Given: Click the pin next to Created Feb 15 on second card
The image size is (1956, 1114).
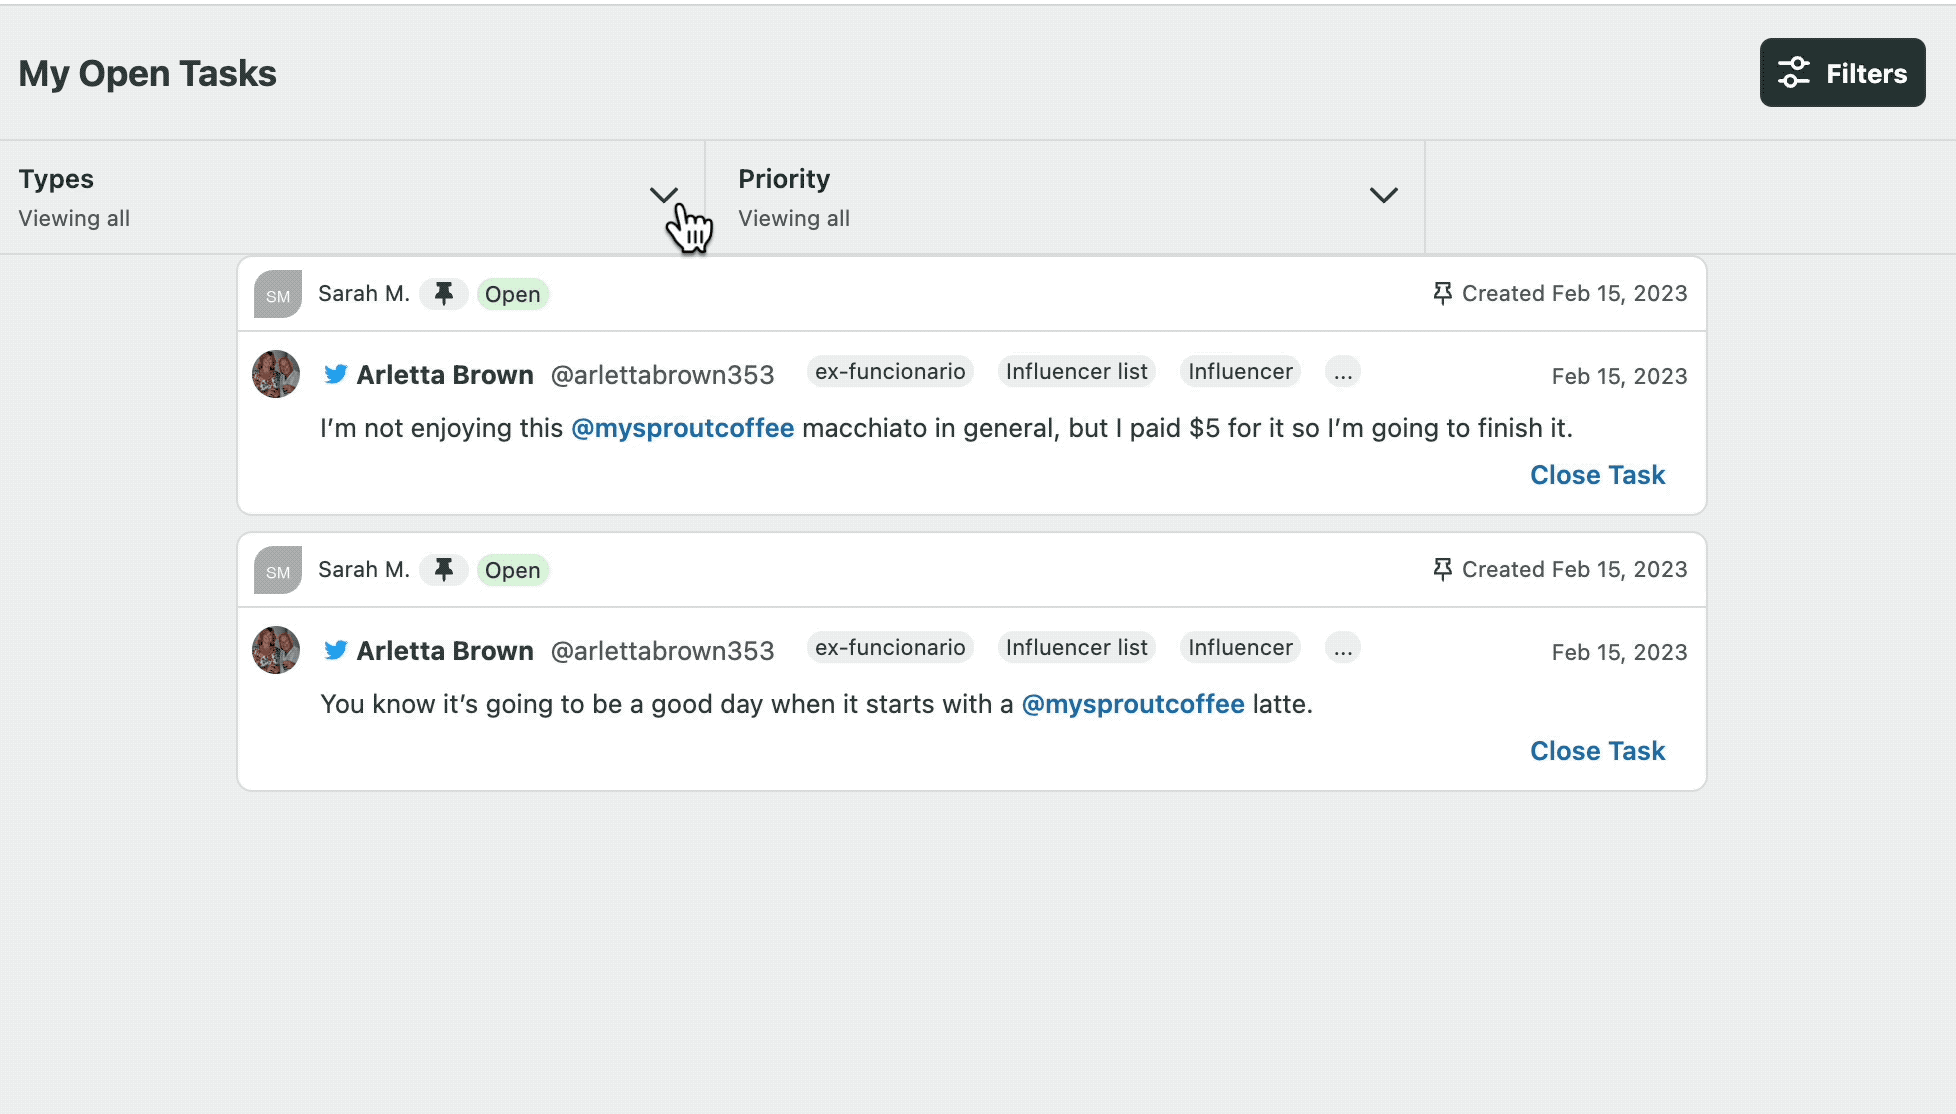Looking at the screenshot, I should click(1441, 568).
